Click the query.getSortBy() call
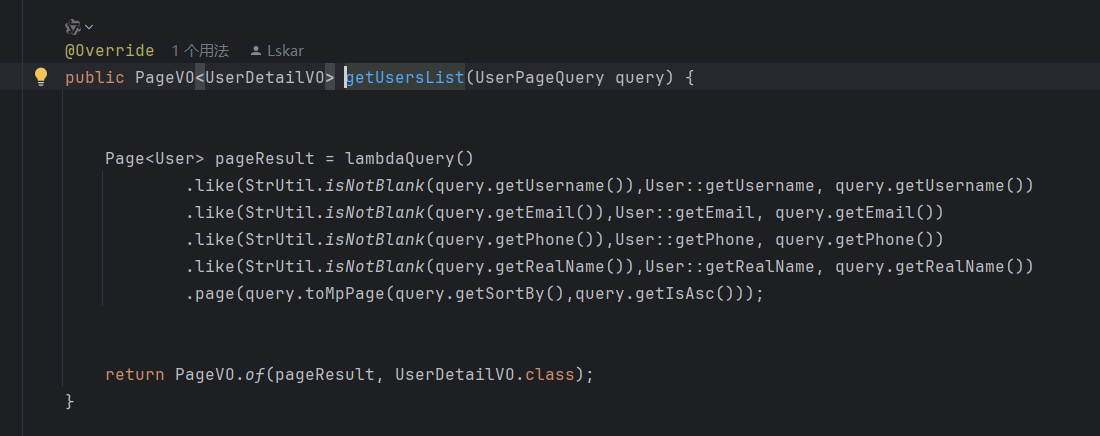 480,294
